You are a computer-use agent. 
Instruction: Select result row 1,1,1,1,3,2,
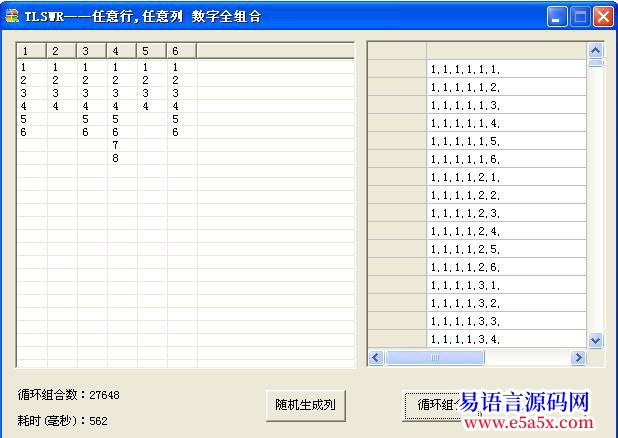(506, 303)
